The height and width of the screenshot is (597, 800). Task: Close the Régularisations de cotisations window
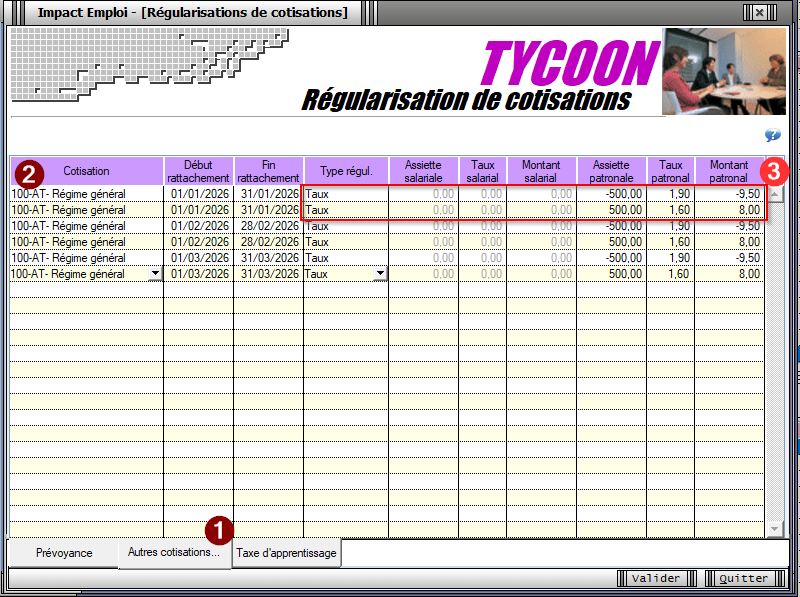(x=759, y=12)
